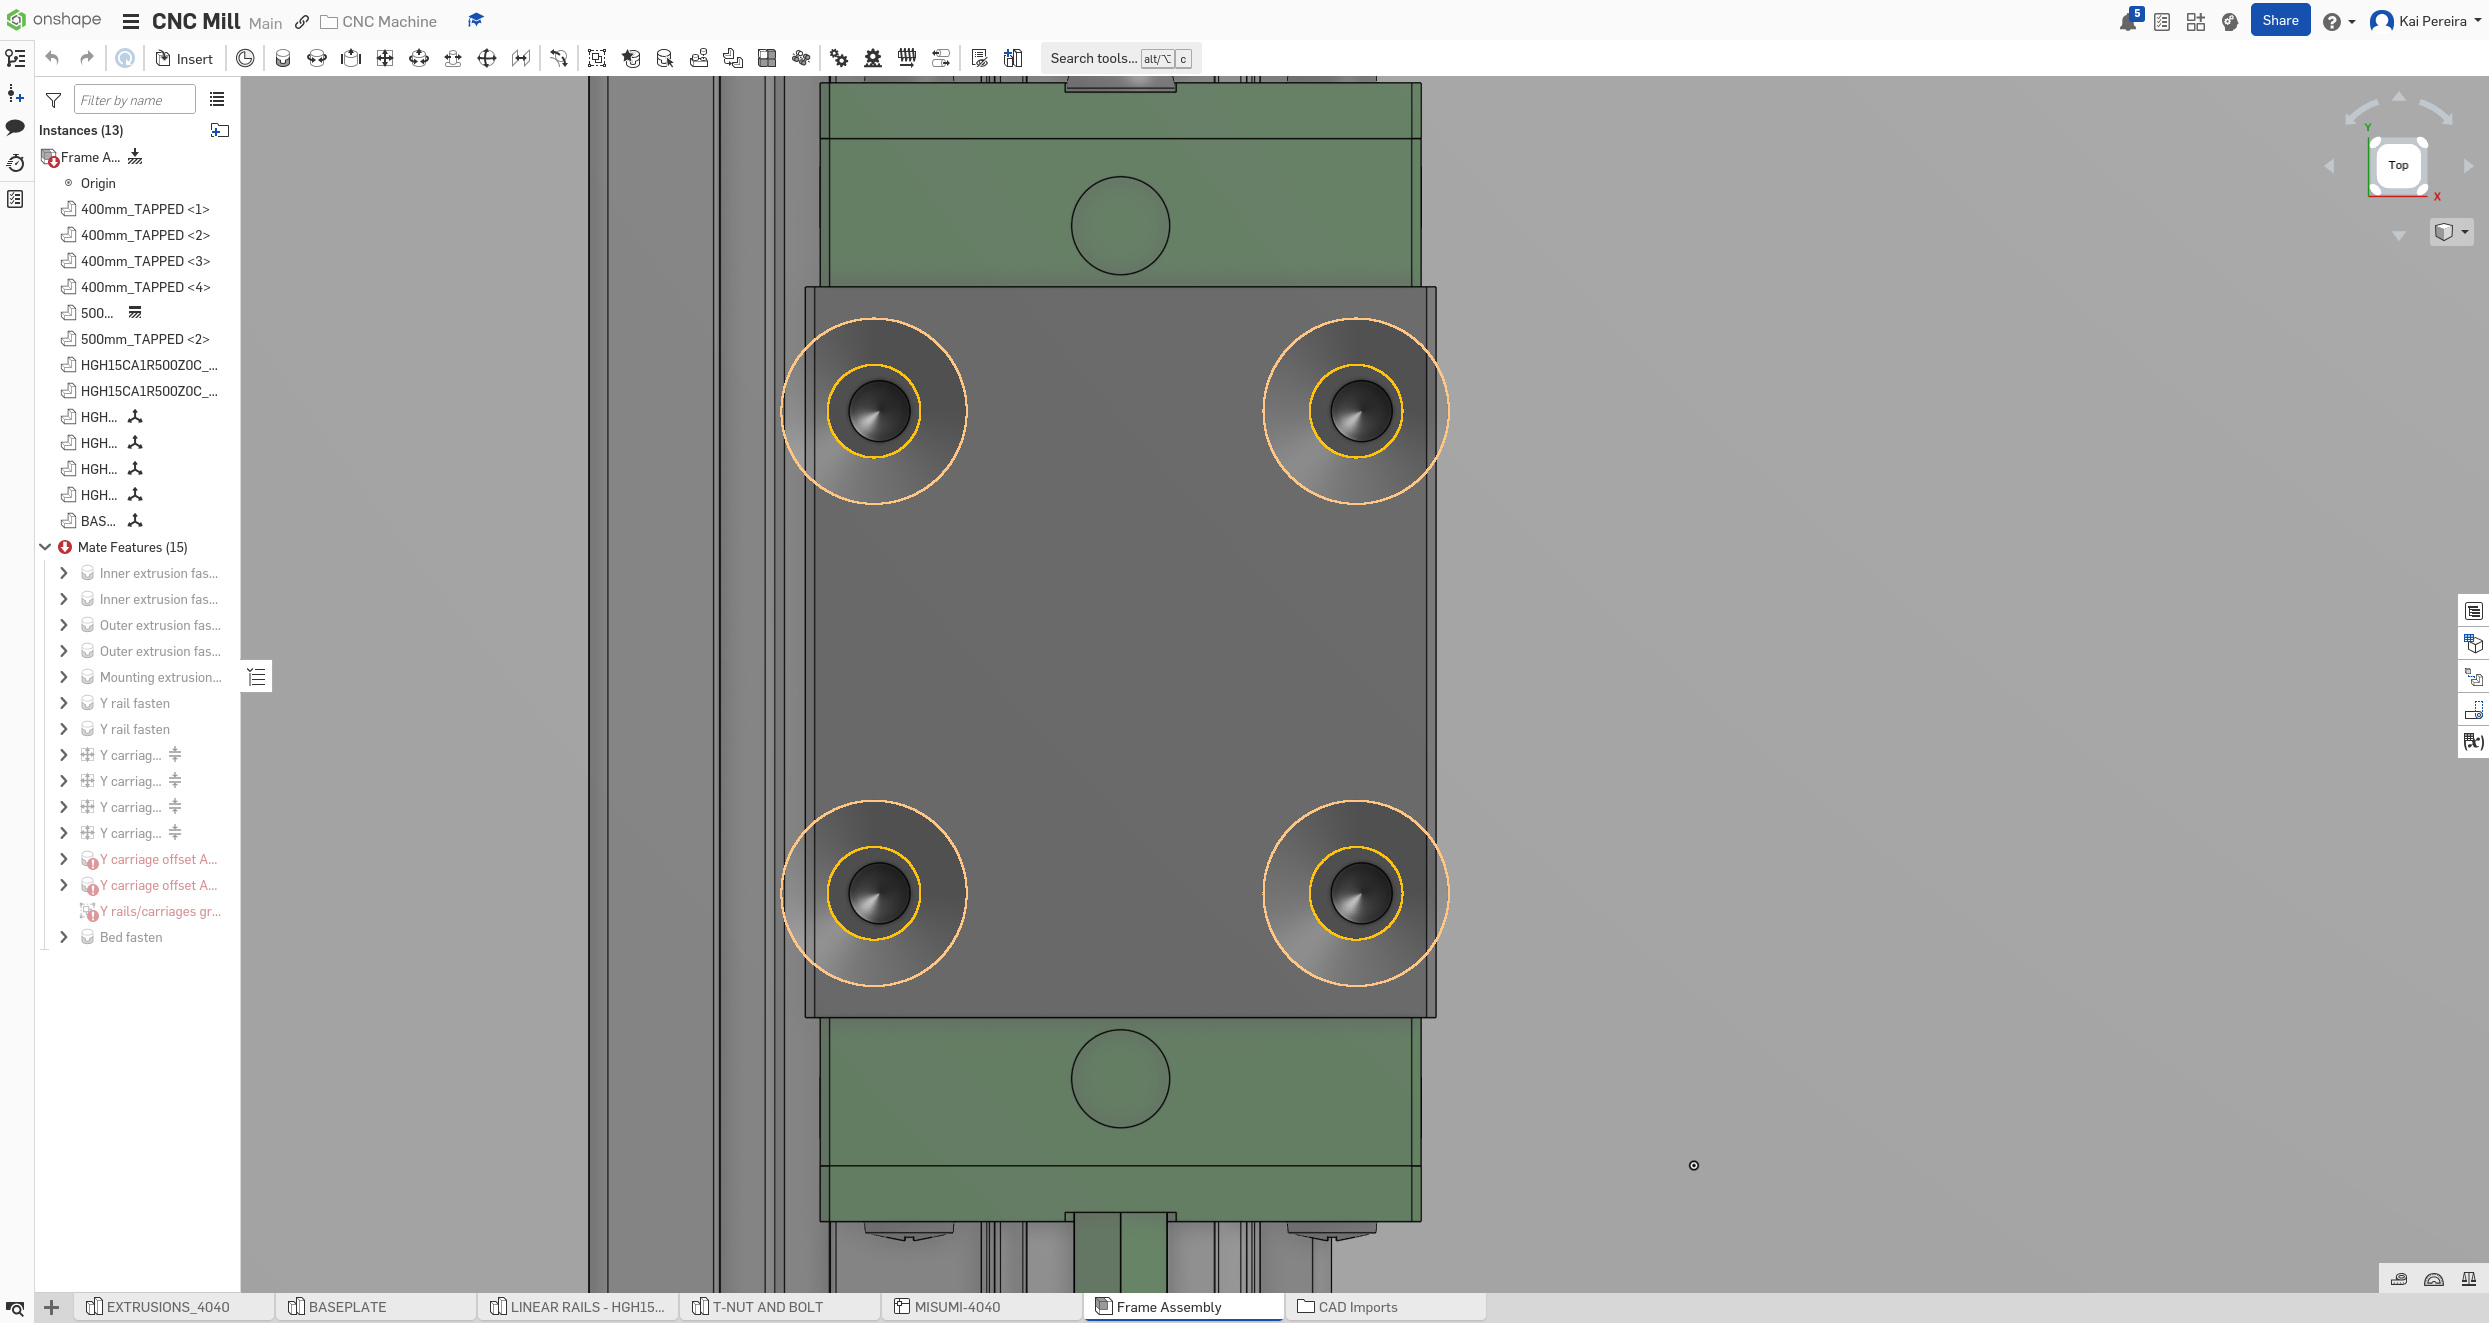Collapse the Mate Features section

click(44, 546)
